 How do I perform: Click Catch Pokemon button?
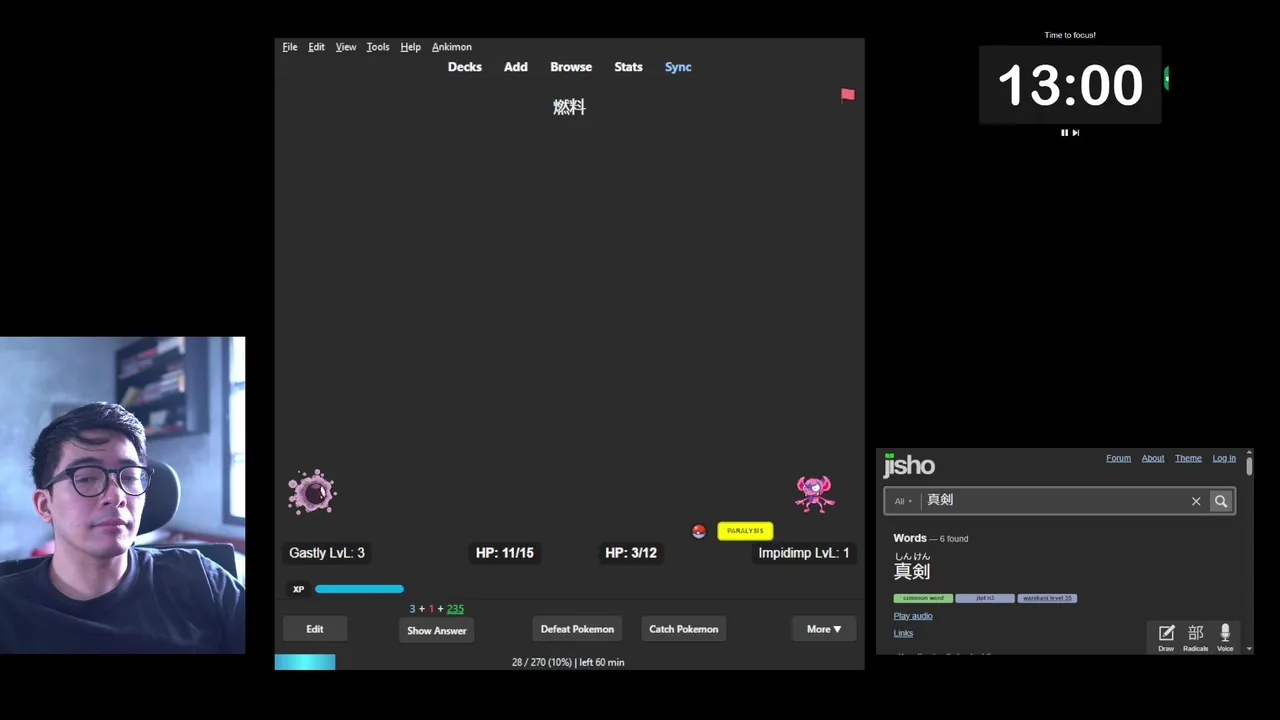(x=684, y=629)
